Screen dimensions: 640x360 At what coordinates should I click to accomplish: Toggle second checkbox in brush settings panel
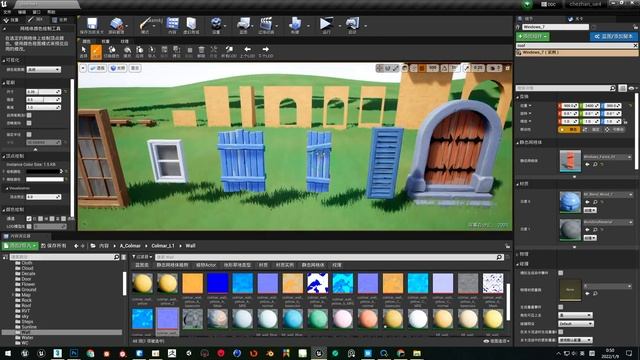click(x=29, y=123)
